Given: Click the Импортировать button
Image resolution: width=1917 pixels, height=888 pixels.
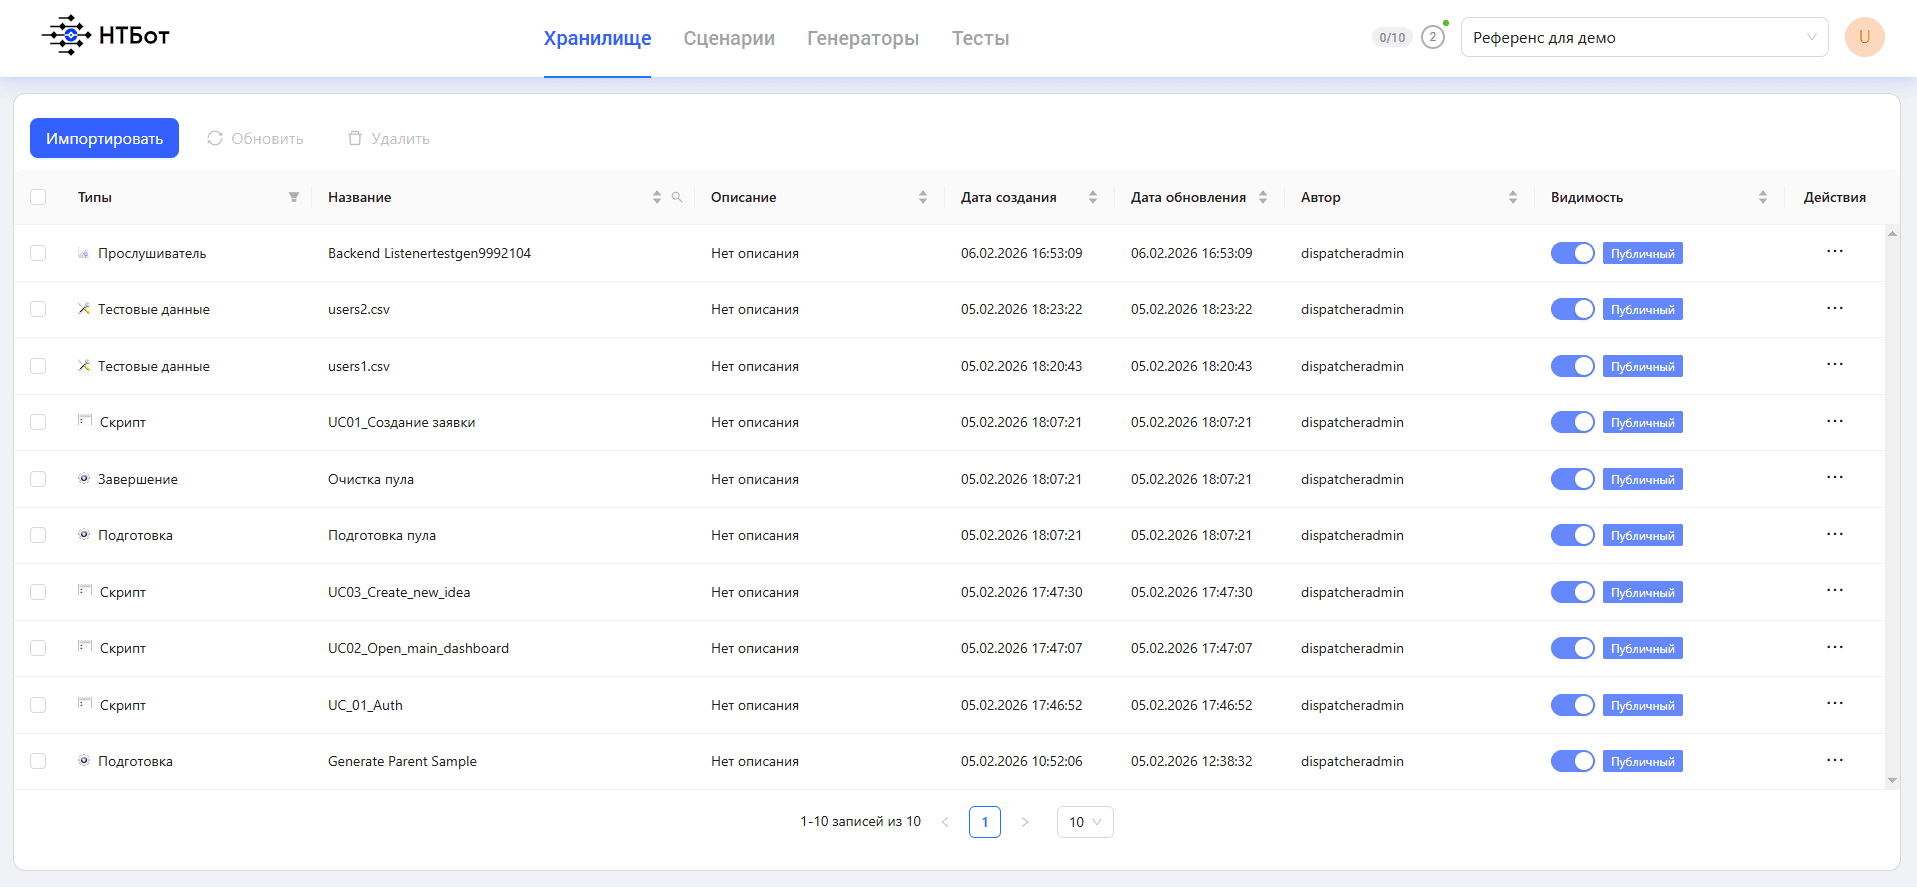Looking at the screenshot, I should coord(104,138).
